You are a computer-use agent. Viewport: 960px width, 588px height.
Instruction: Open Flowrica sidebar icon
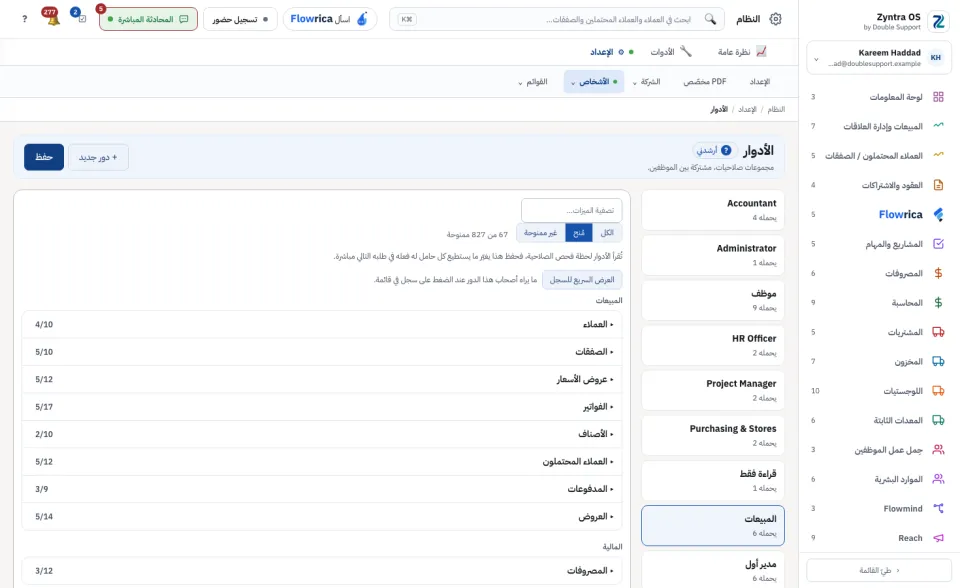[x=938, y=214]
